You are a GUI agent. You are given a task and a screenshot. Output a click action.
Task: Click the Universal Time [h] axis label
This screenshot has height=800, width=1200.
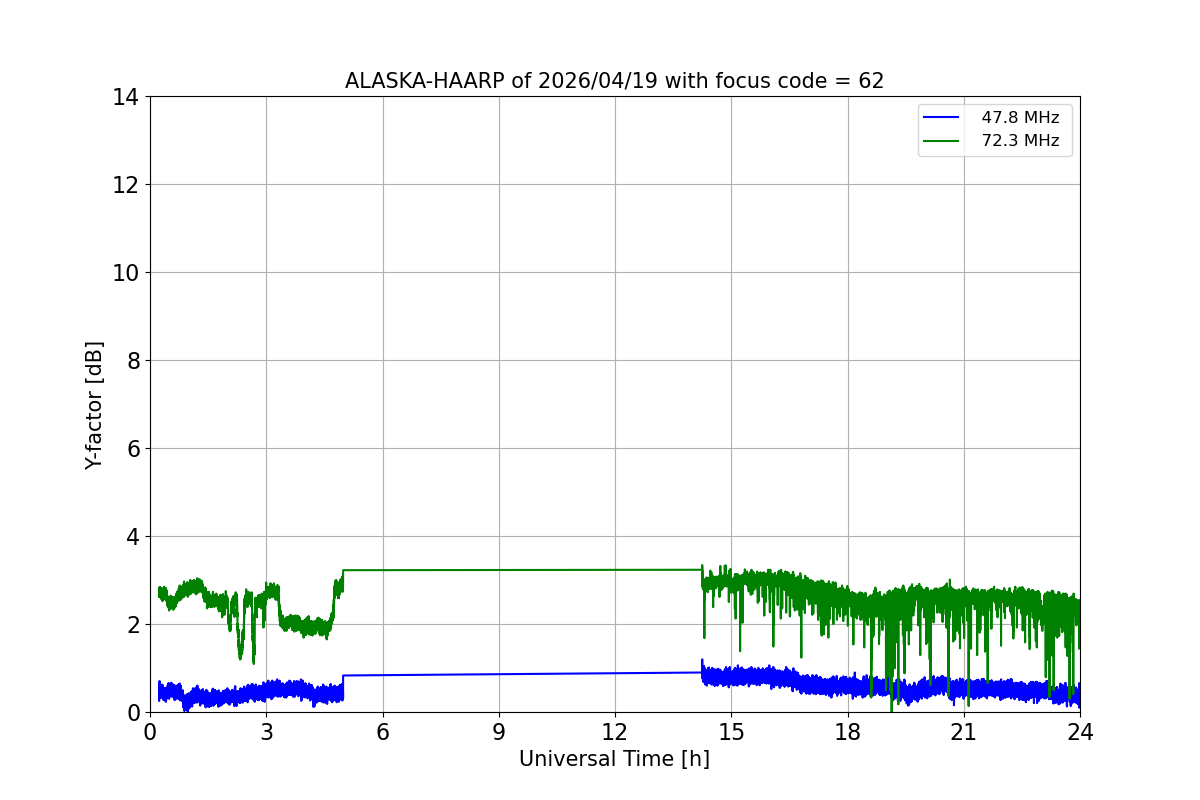coord(614,759)
